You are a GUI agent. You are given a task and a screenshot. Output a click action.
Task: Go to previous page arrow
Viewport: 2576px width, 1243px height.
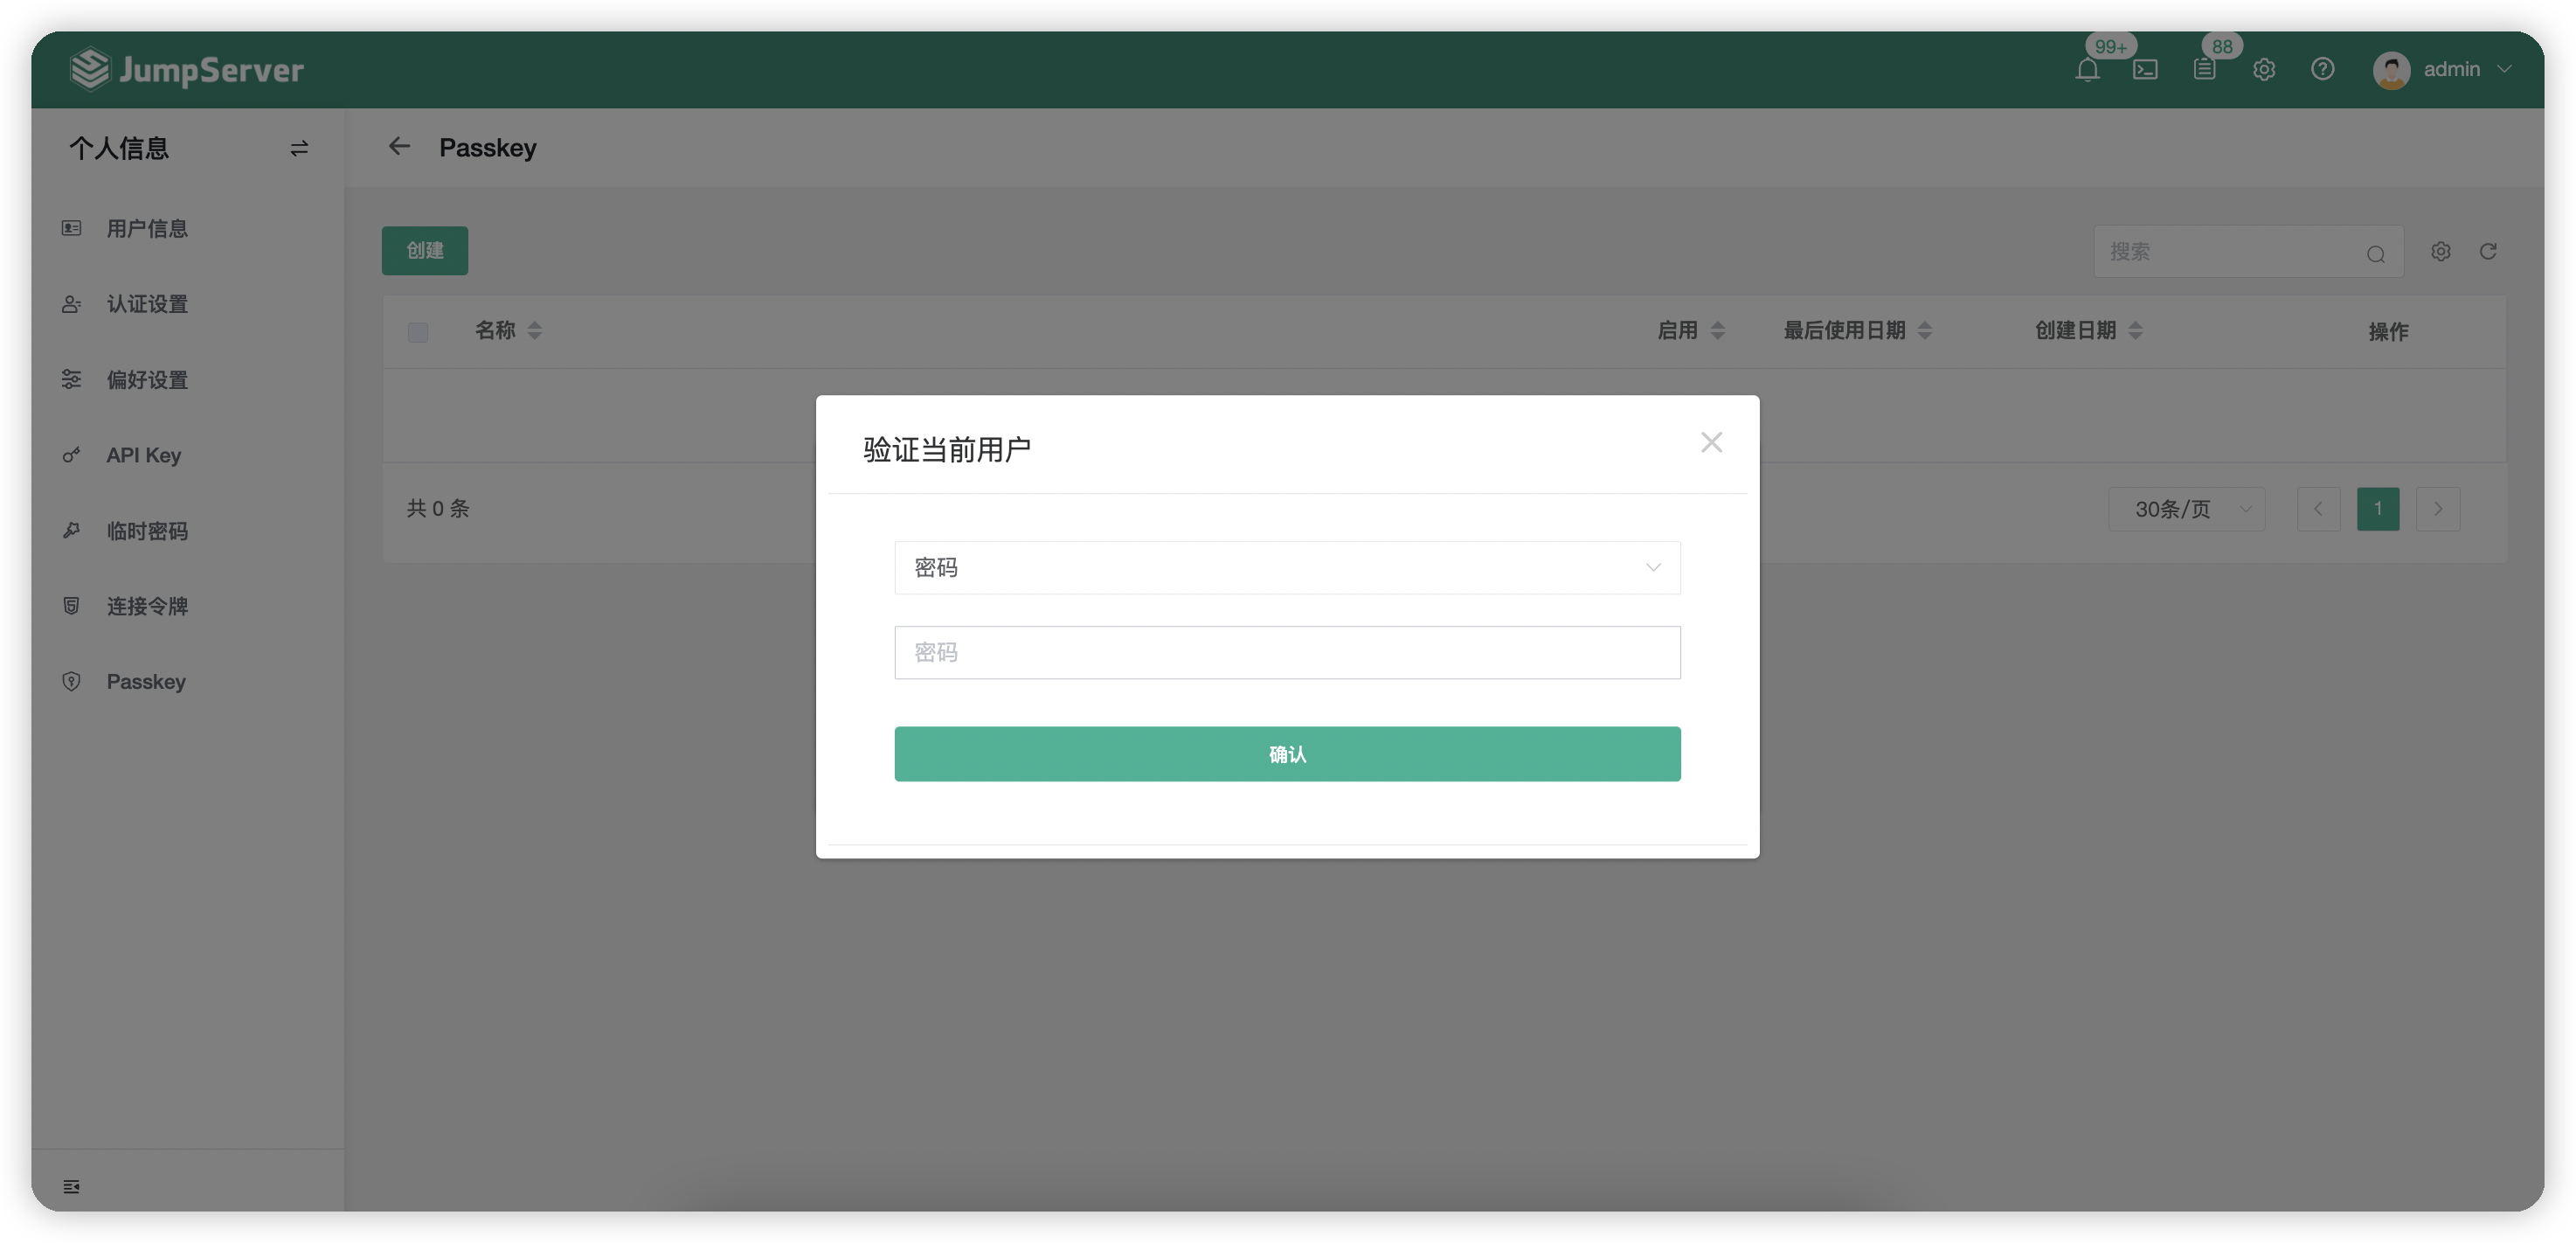point(2318,509)
